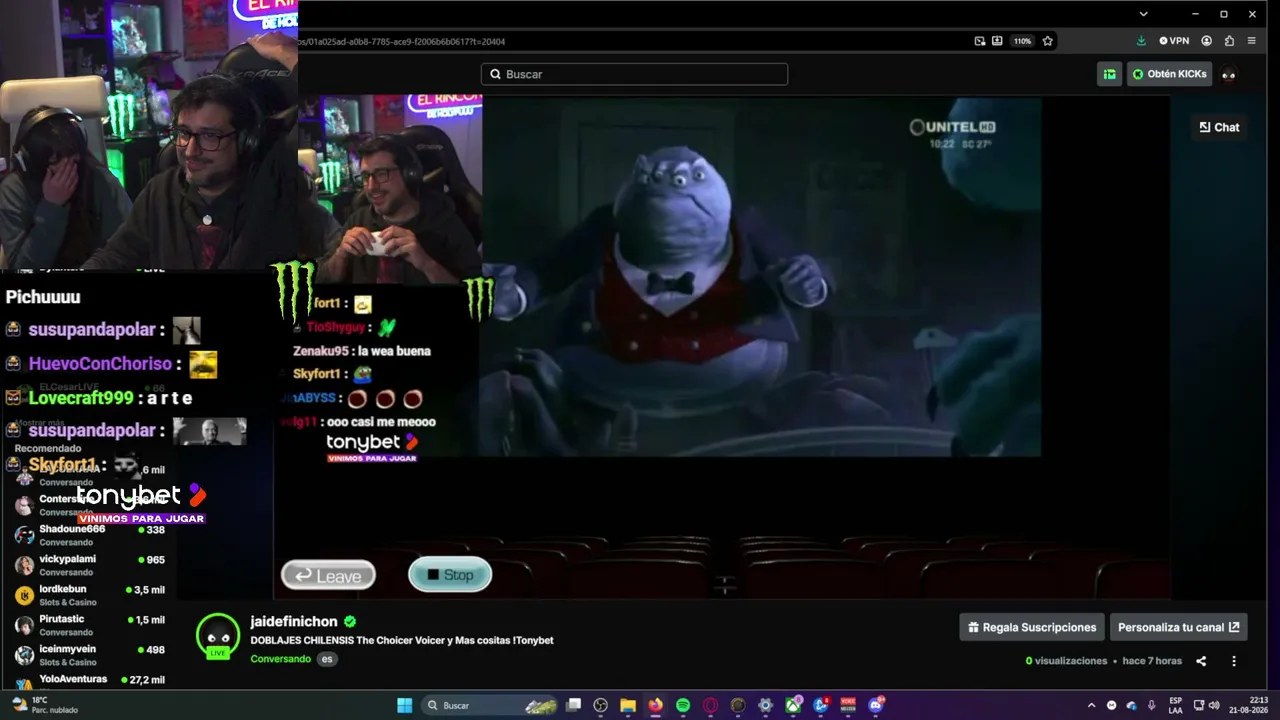Expand the browser tab list chevron

click(x=1143, y=14)
